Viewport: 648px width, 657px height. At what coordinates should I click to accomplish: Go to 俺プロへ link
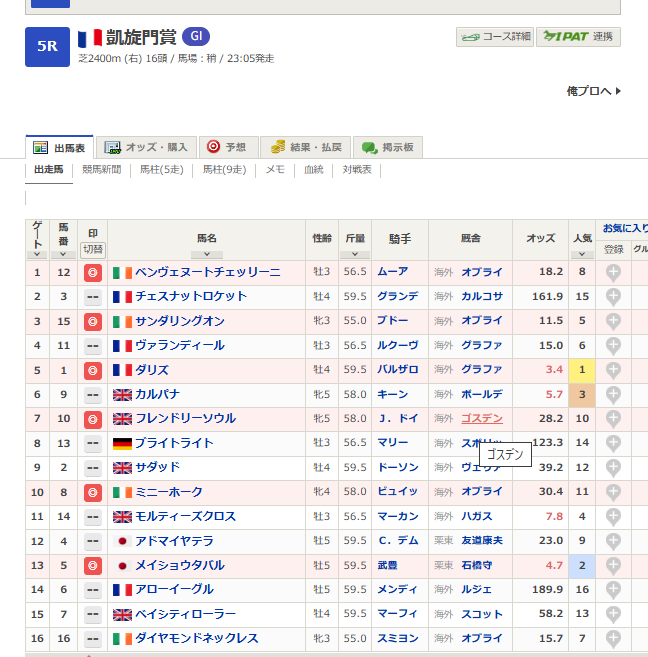[593, 91]
